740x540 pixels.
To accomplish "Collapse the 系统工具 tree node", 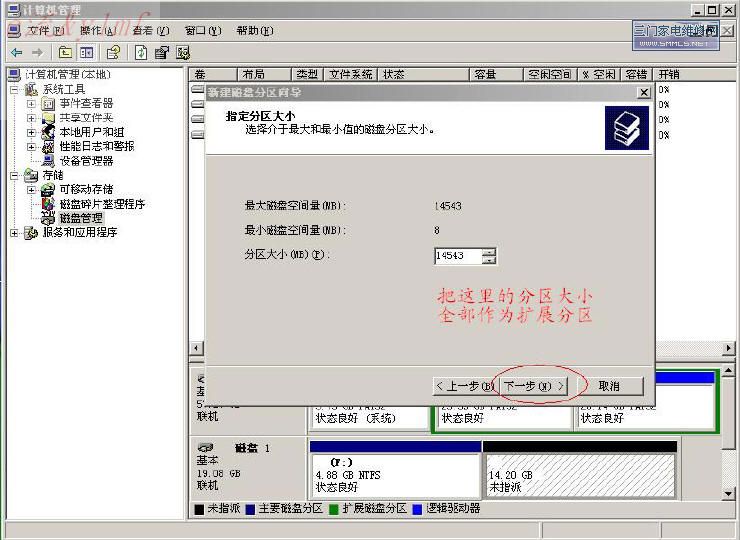I will pyautogui.click(x=14, y=89).
